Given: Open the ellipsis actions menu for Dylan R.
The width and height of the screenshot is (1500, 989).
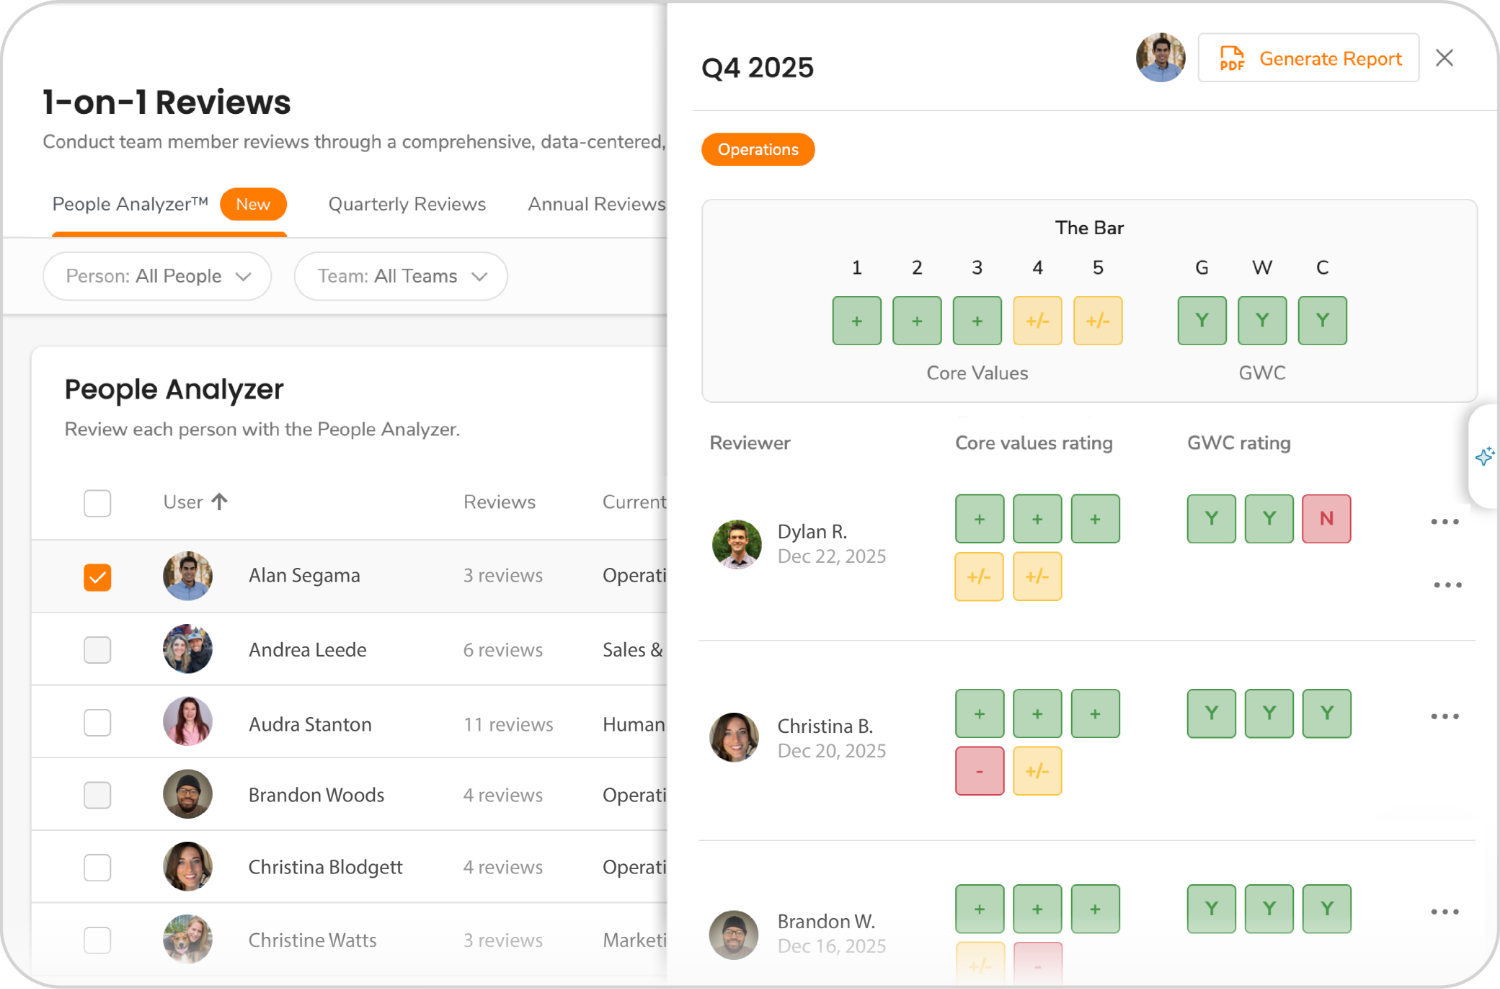Looking at the screenshot, I should [x=1445, y=521].
